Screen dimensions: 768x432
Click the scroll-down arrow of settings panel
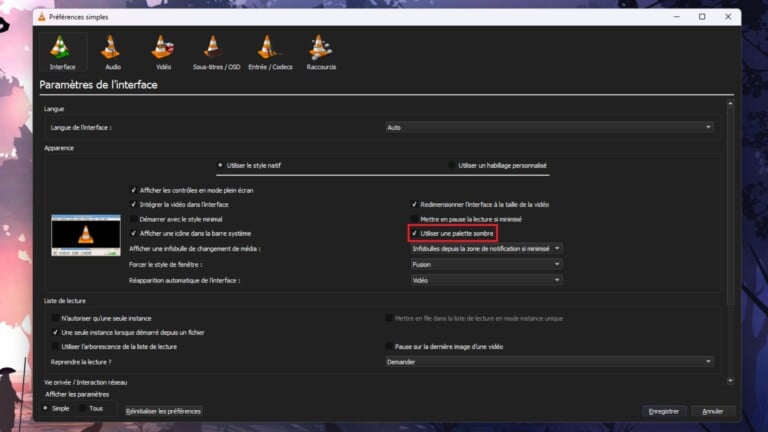(x=730, y=381)
